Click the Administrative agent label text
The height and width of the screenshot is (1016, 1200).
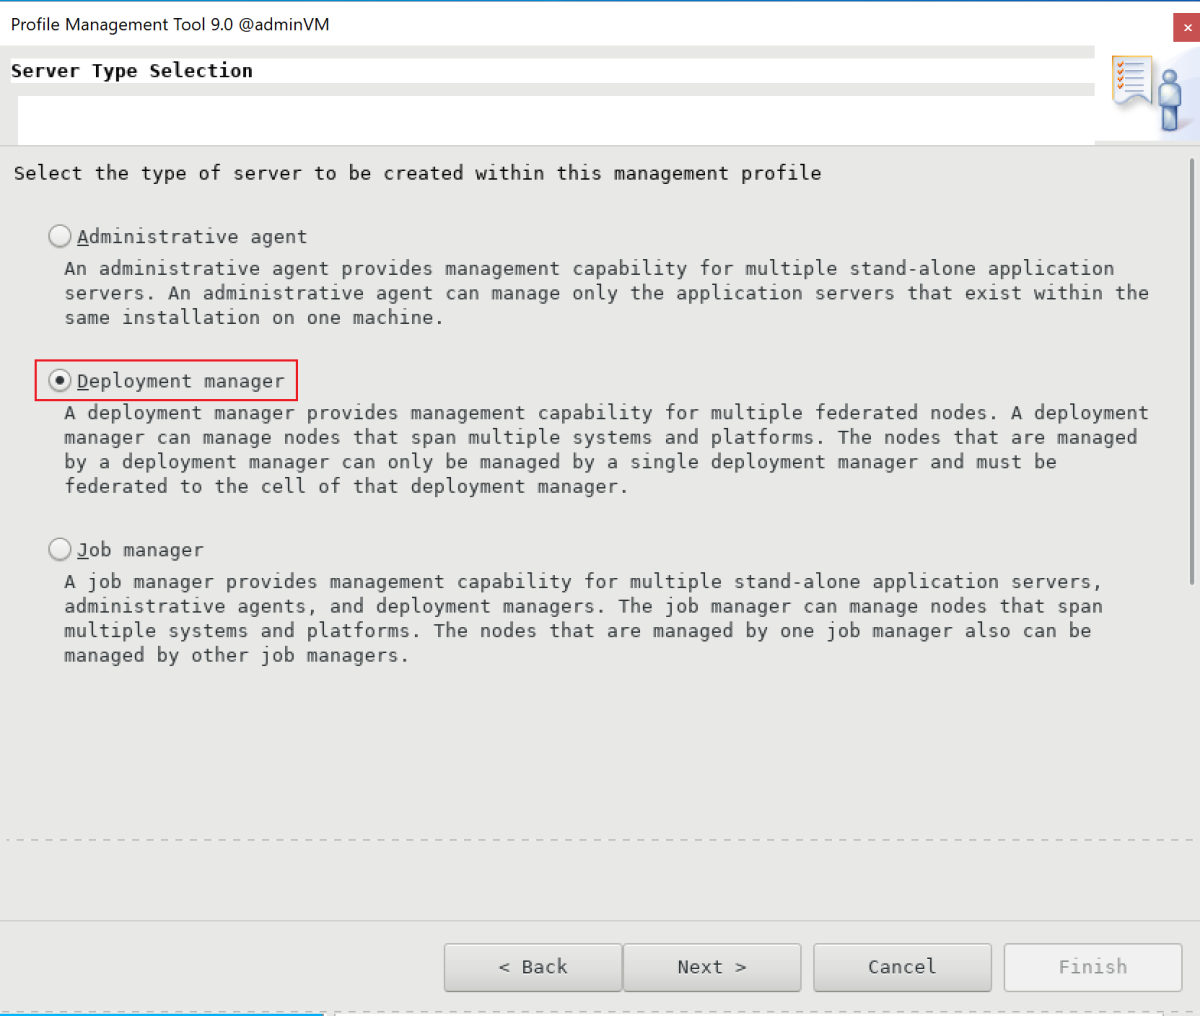(192, 236)
